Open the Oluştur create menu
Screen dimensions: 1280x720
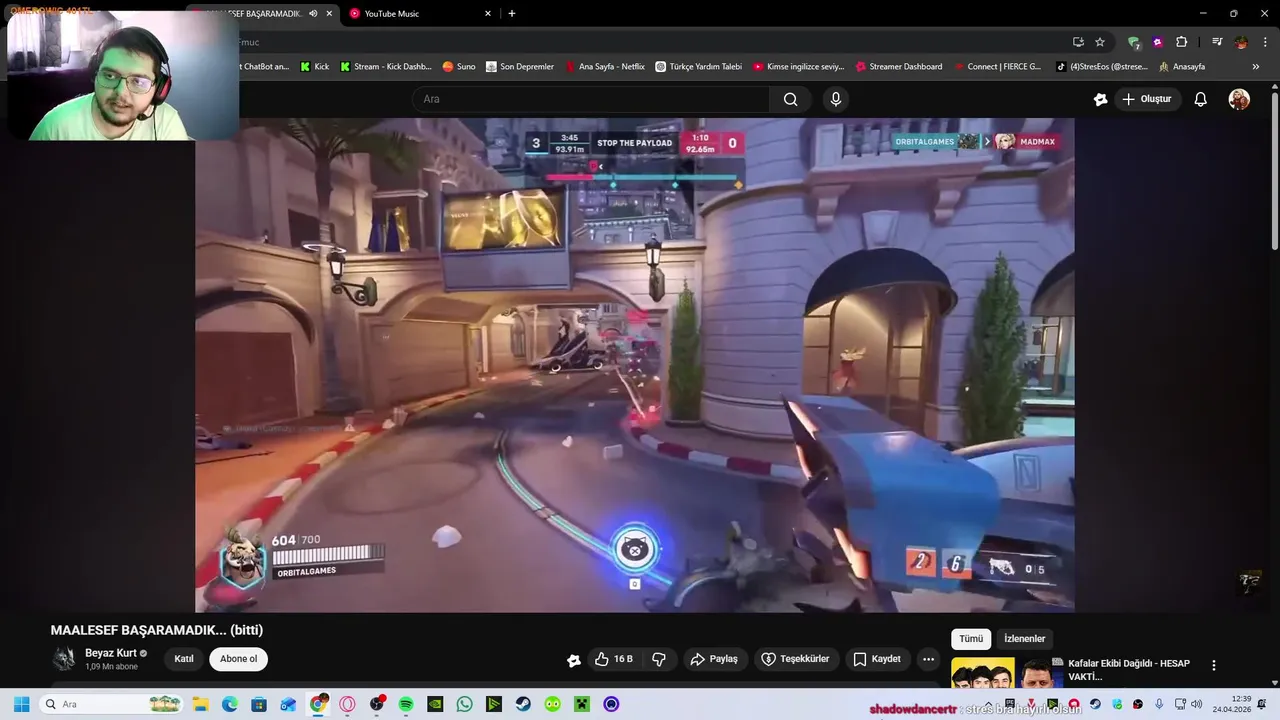coord(1146,99)
